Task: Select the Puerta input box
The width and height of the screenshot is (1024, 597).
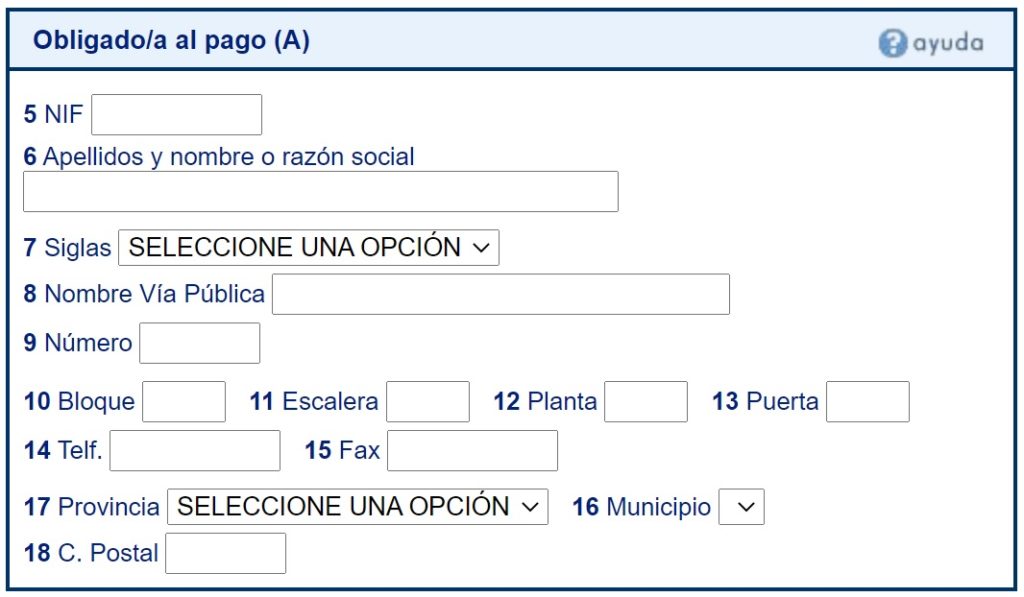Action: (868, 402)
